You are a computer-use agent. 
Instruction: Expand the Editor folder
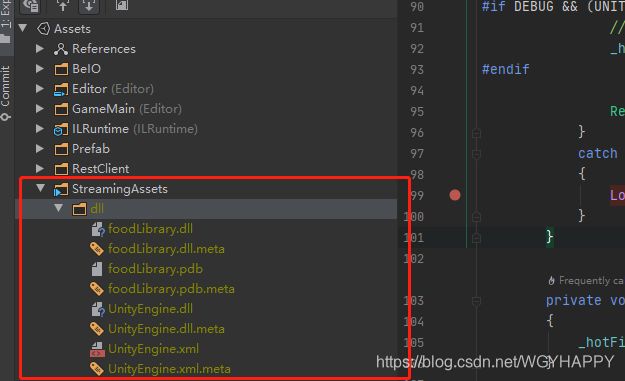coord(39,88)
